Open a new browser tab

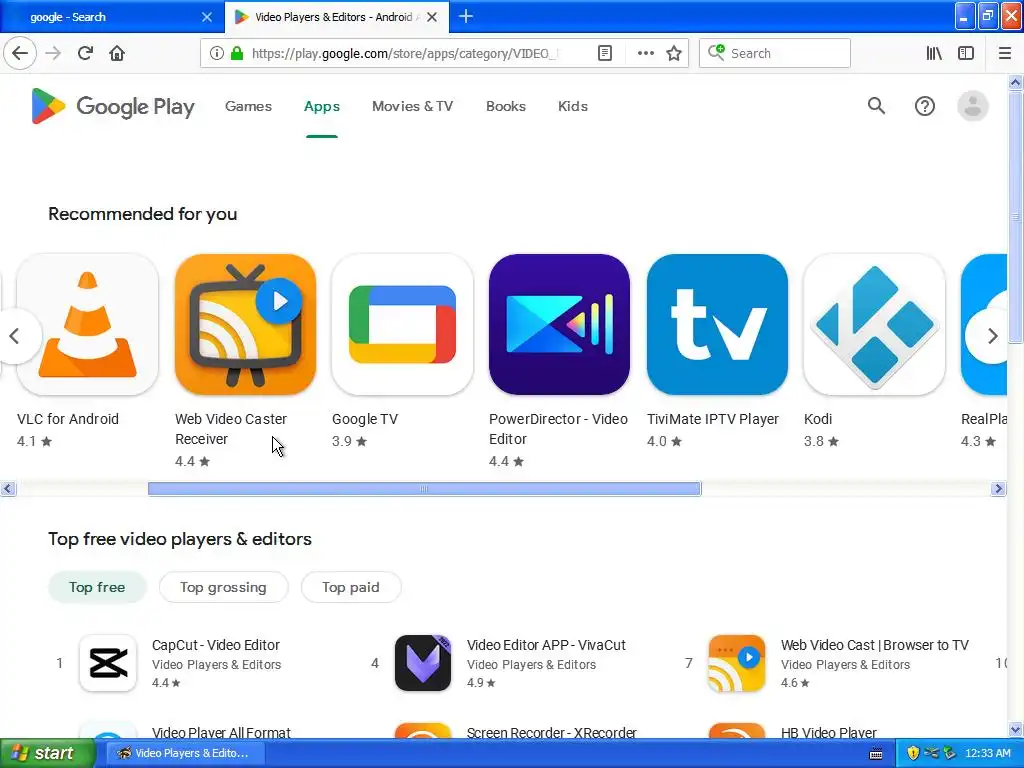pos(466,16)
